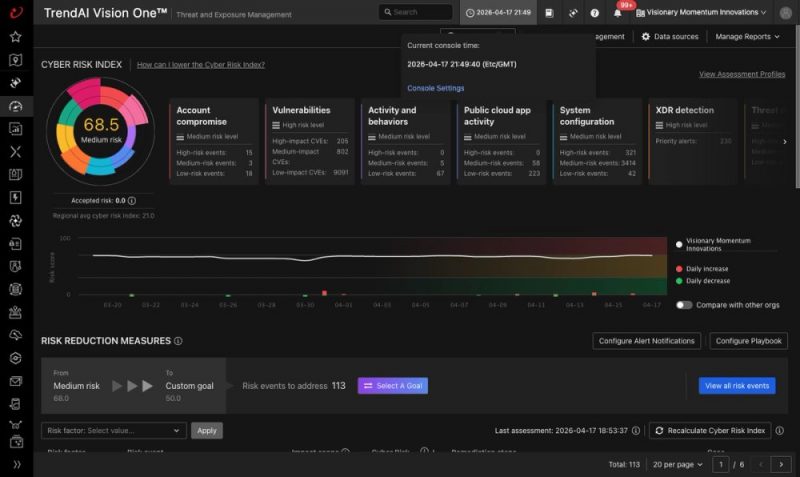Open notifications bell with 99+ badge
This screenshot has width=800, height=477.
(618, 12)
